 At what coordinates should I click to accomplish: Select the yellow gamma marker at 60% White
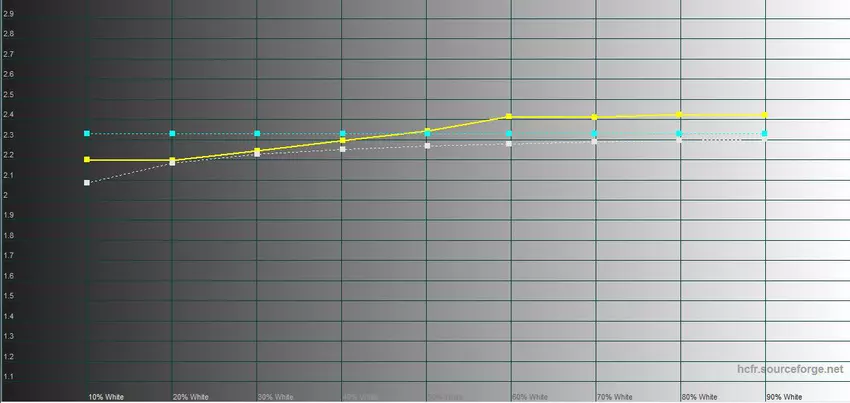(x=509, y=117)
